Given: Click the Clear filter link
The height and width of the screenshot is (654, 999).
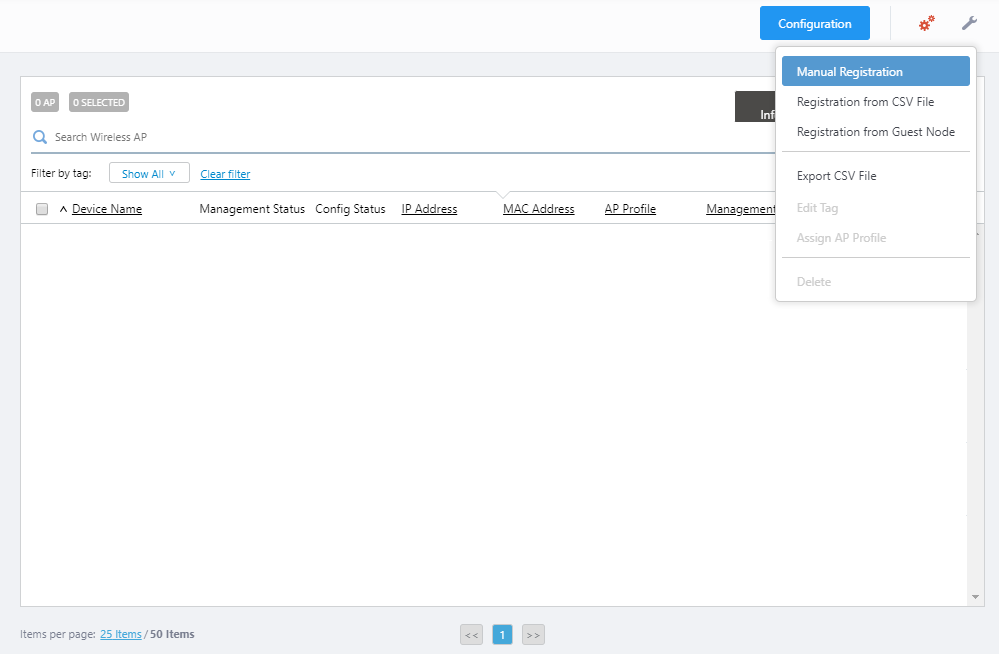Looking at the screenshot, I should [225, 174].
